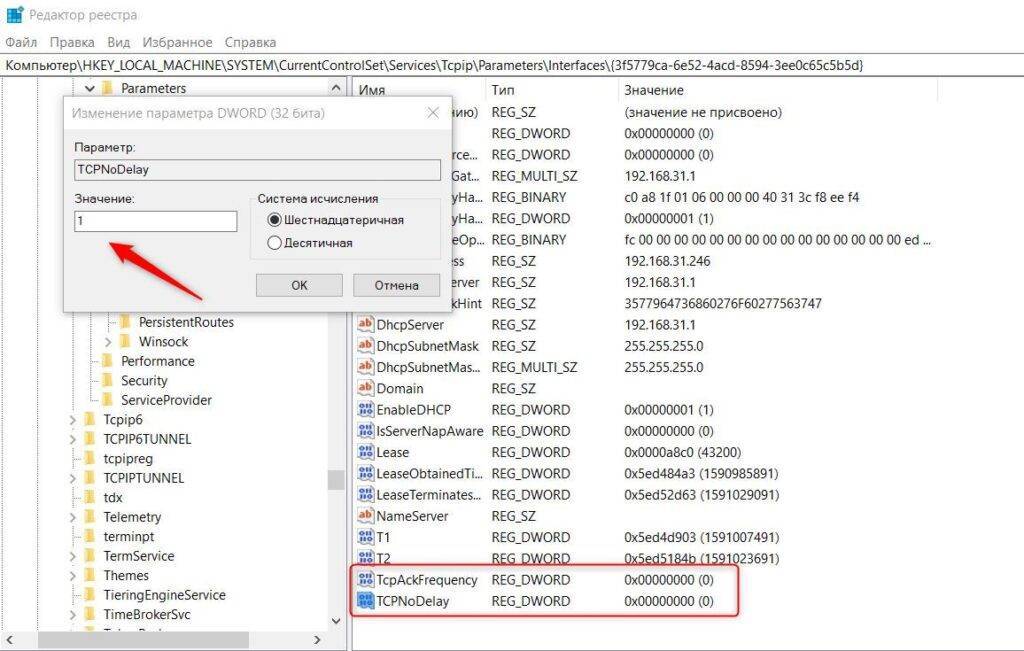Open the Вид menu
1024x651 pixels.
(x=118, y=42)
